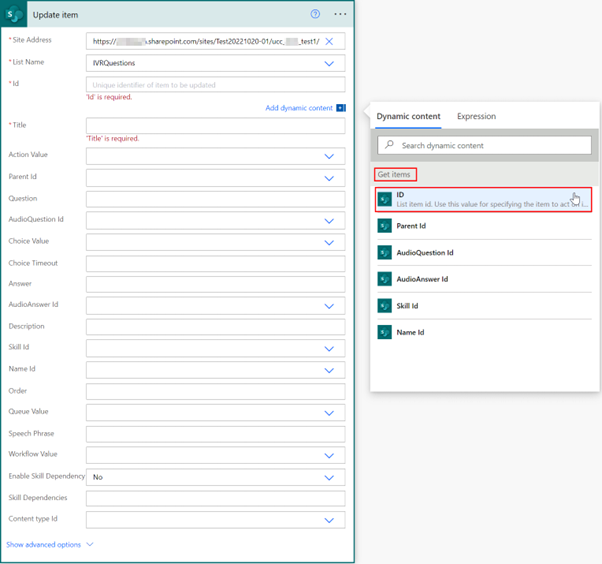Open the AudioAnswer Id dropdown in the form

[329, 306]
